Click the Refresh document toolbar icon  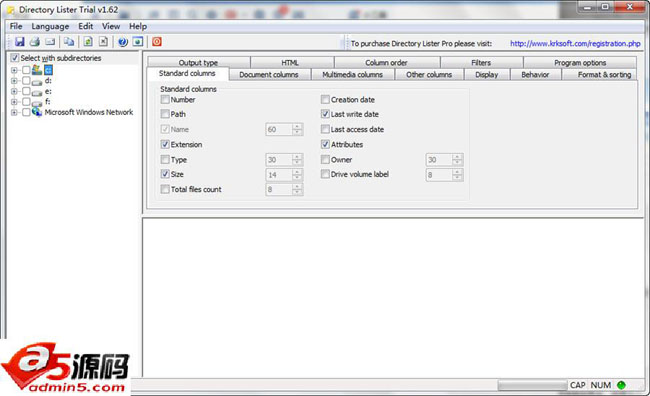(88, 42)
